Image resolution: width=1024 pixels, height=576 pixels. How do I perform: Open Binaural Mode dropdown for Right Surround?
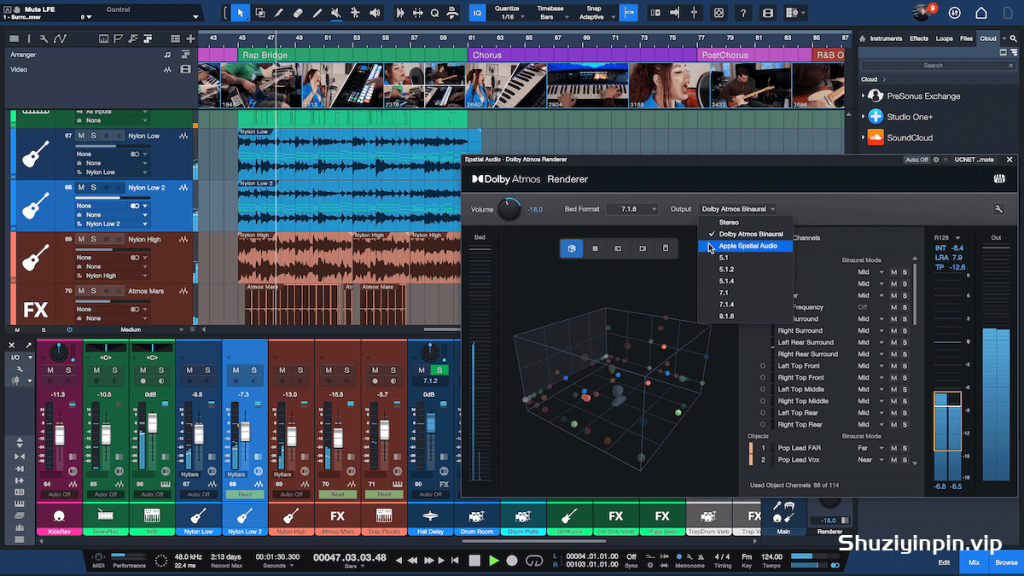coord(870,330)
